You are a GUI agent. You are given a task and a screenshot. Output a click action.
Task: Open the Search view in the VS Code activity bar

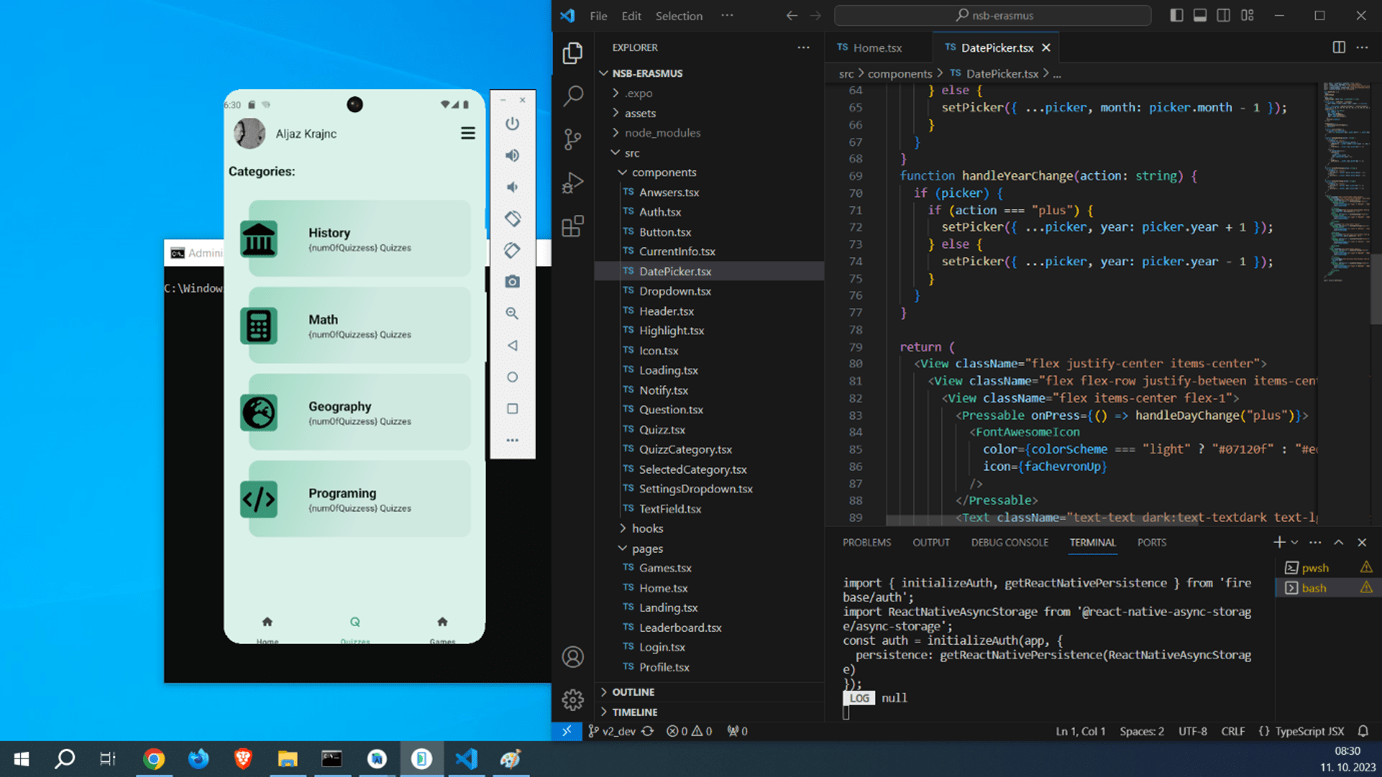[x=573, y=96]
